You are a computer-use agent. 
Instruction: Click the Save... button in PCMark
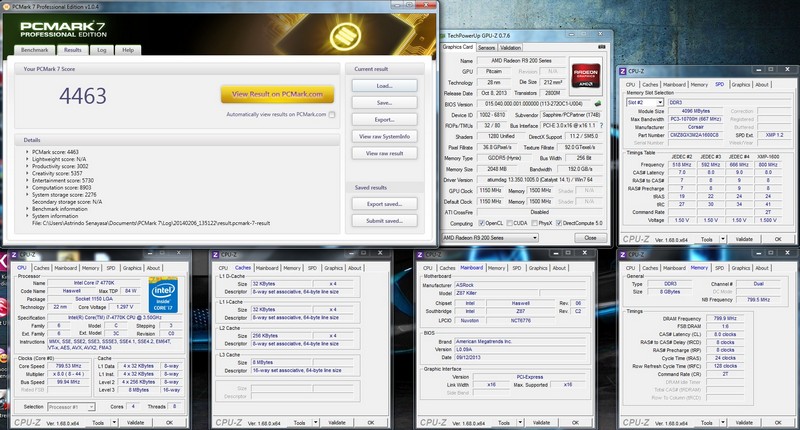[385, 103]
